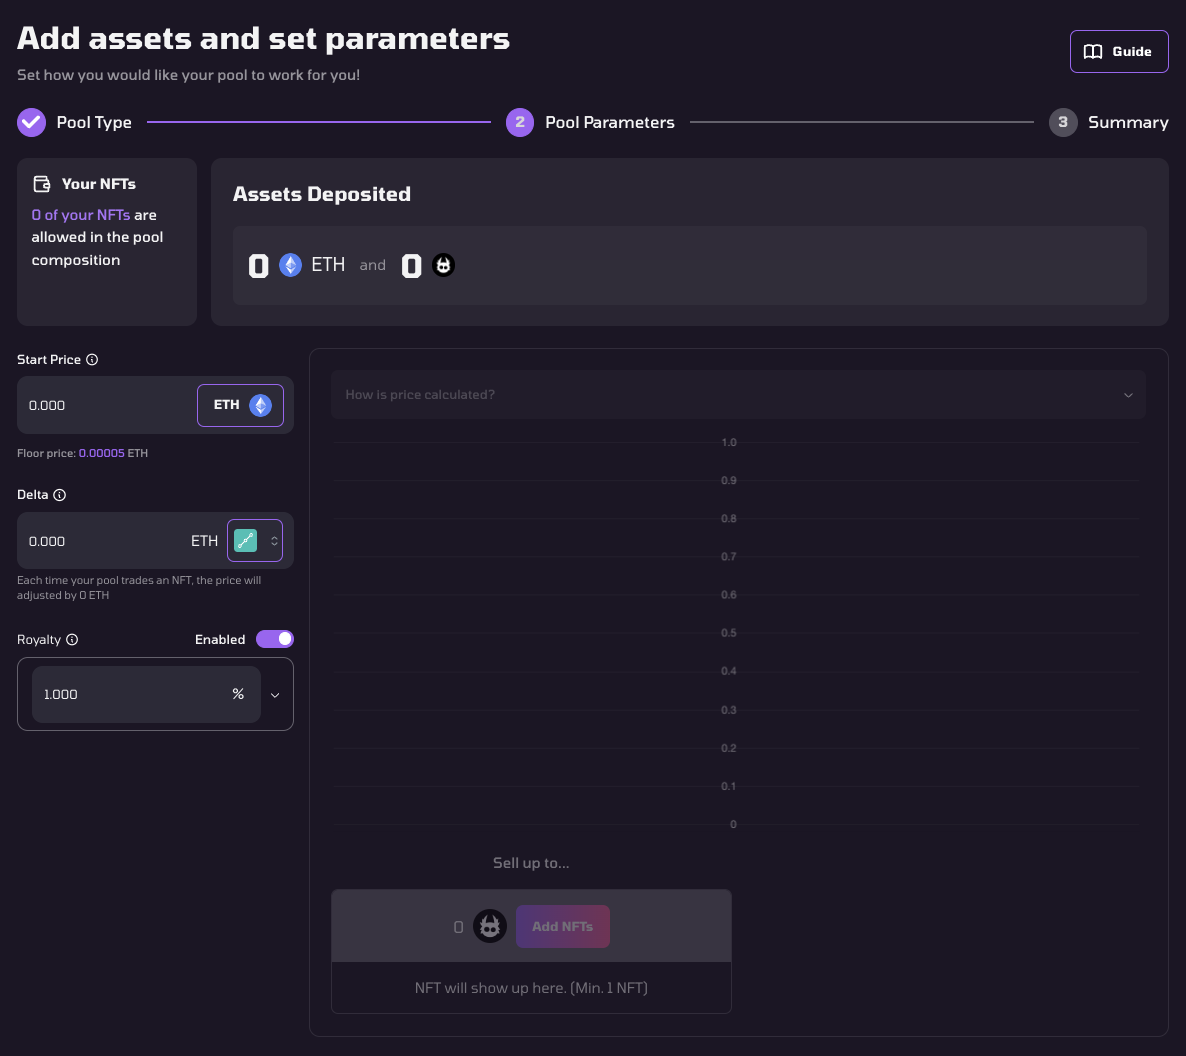Viewport: 1186px width, 1056px height.
Task: Expand the 'How is price calculated?' section
Action: click(x=738, y=395)
